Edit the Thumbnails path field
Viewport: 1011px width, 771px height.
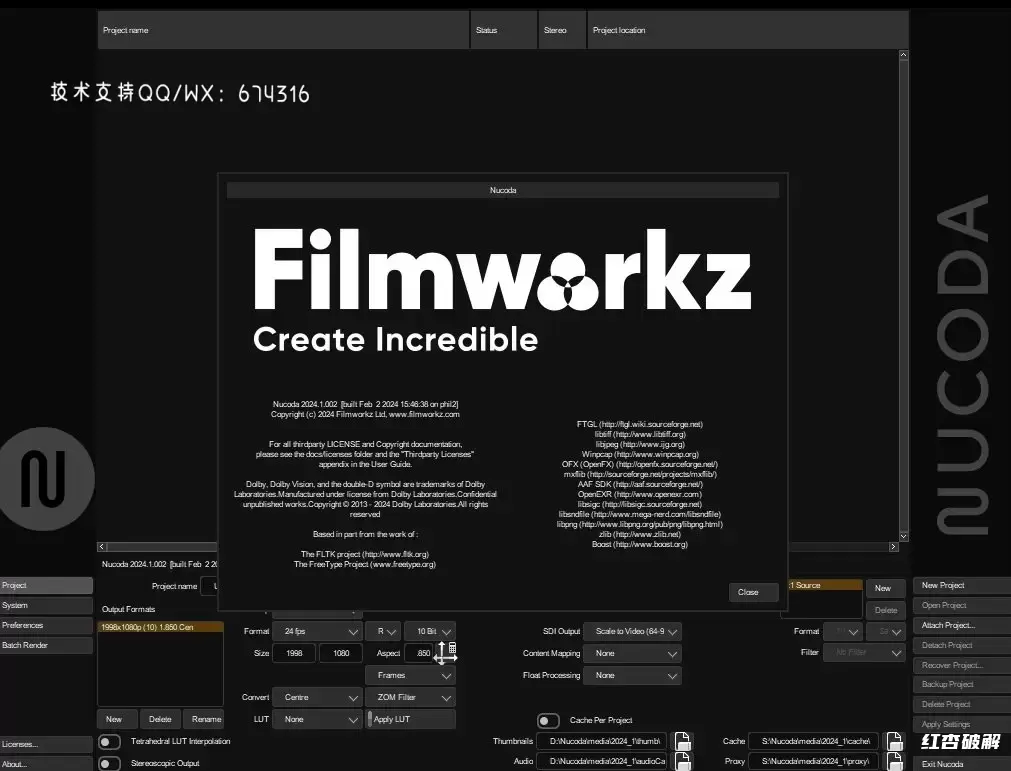click(x=604, y=741)
